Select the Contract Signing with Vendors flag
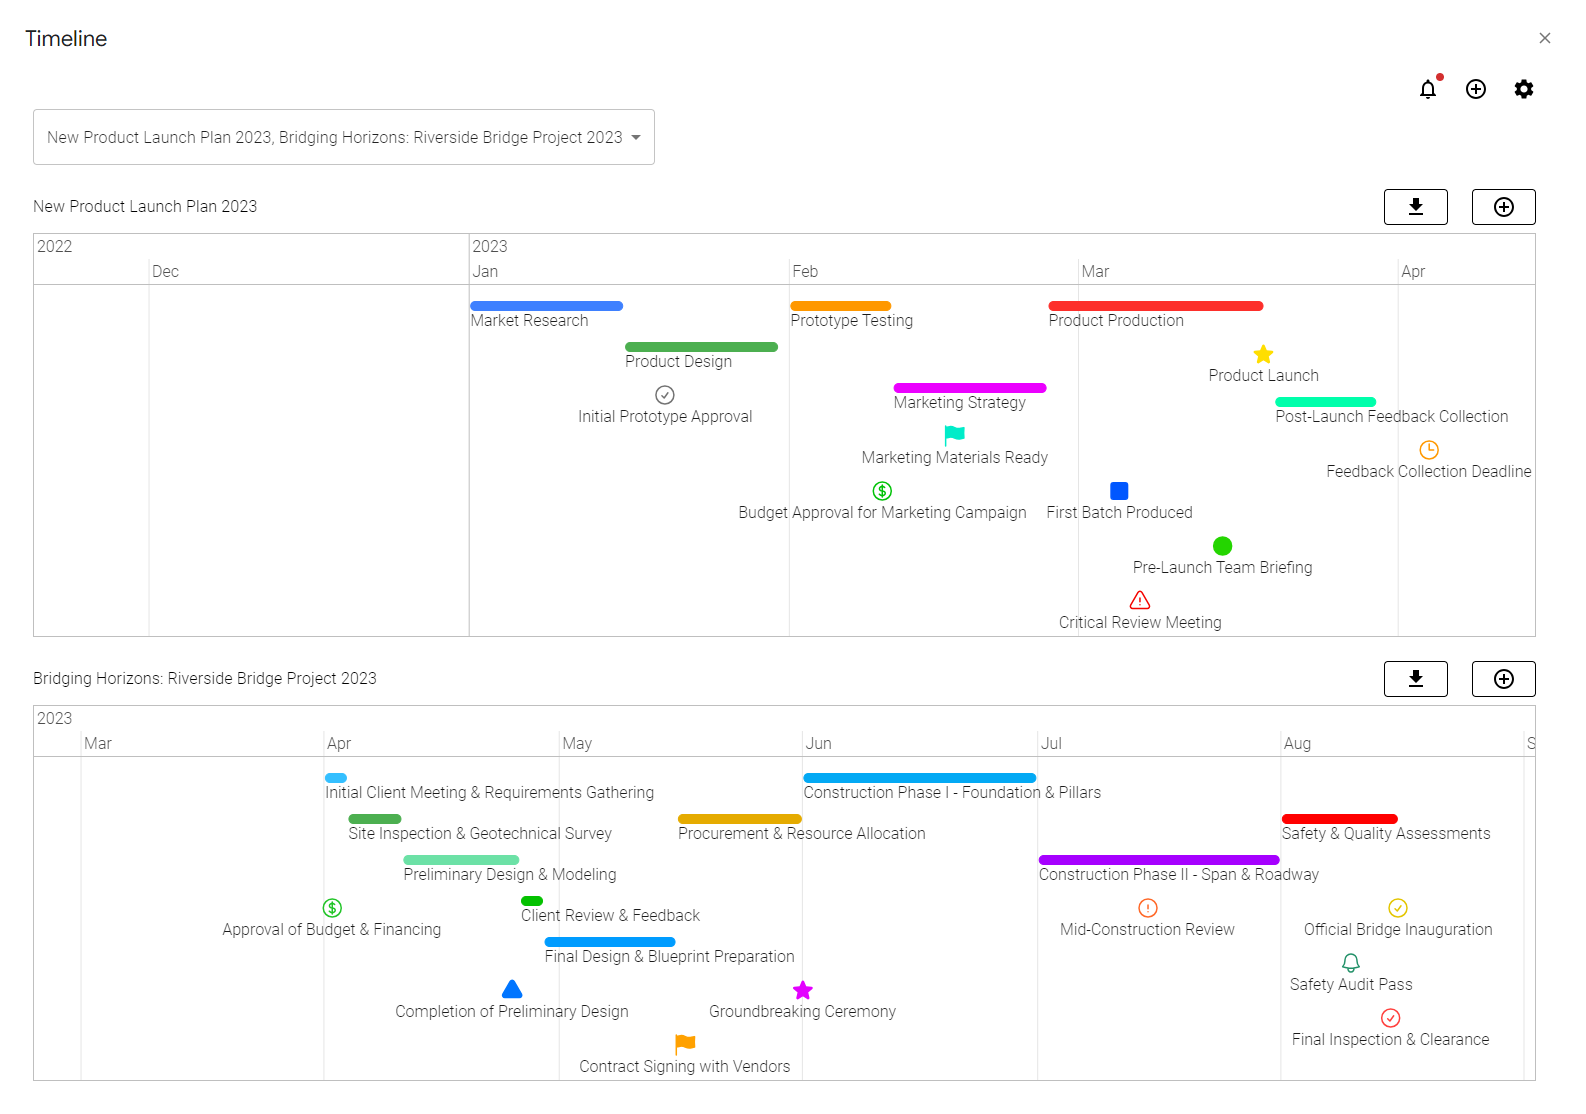Screen dimensions: 1586x1114 coord(685,1044)
